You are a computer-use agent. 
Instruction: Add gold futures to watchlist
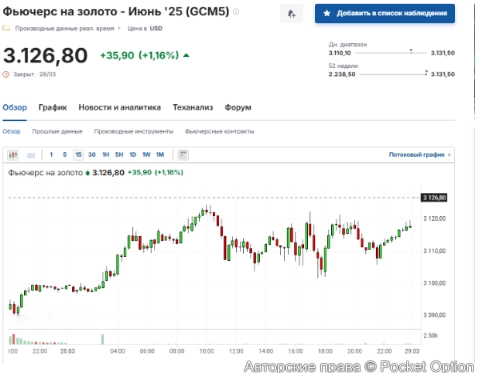(385, 13)
